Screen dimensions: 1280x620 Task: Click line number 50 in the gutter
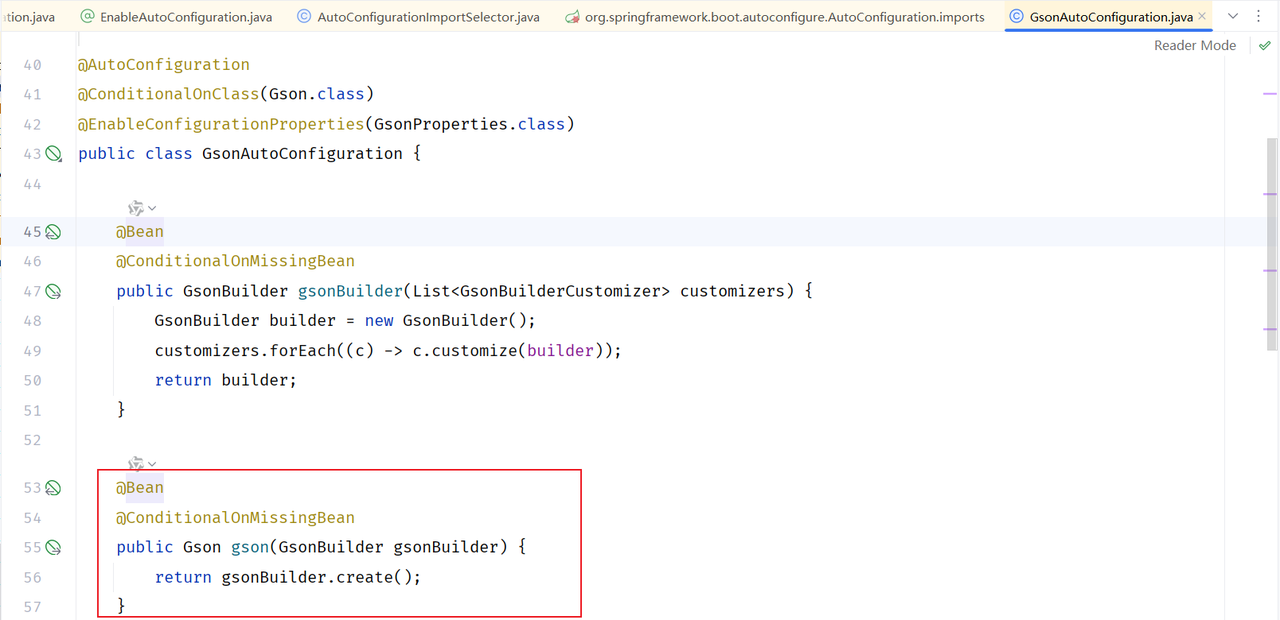pos(32,381)
